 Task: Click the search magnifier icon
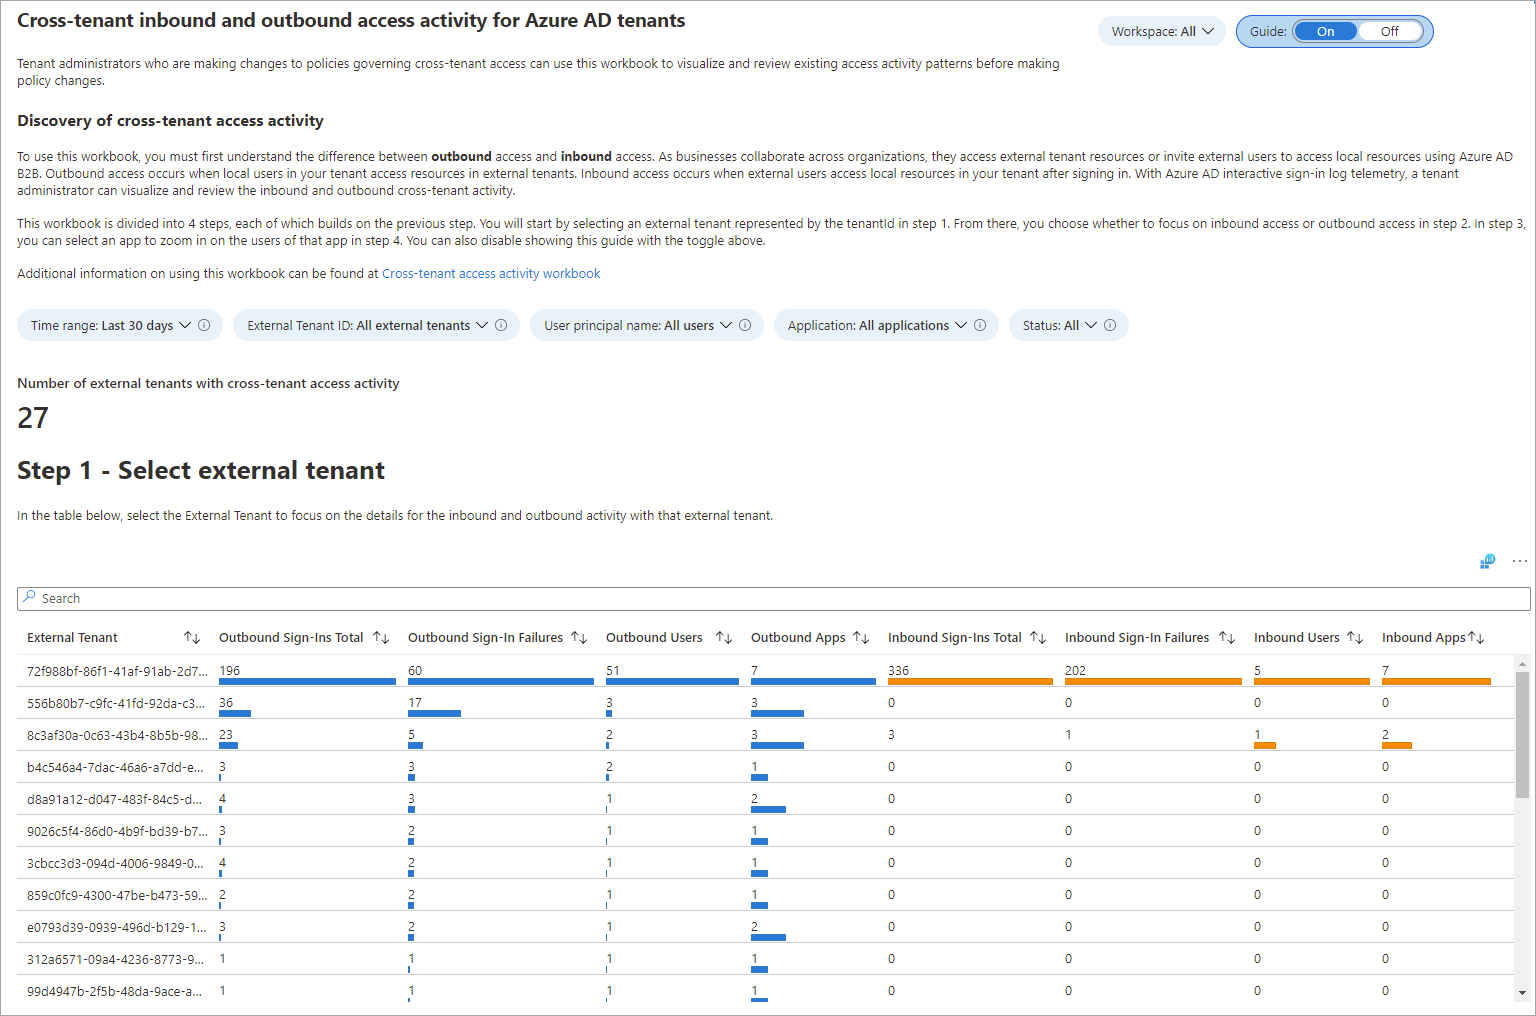coord(29,597)
